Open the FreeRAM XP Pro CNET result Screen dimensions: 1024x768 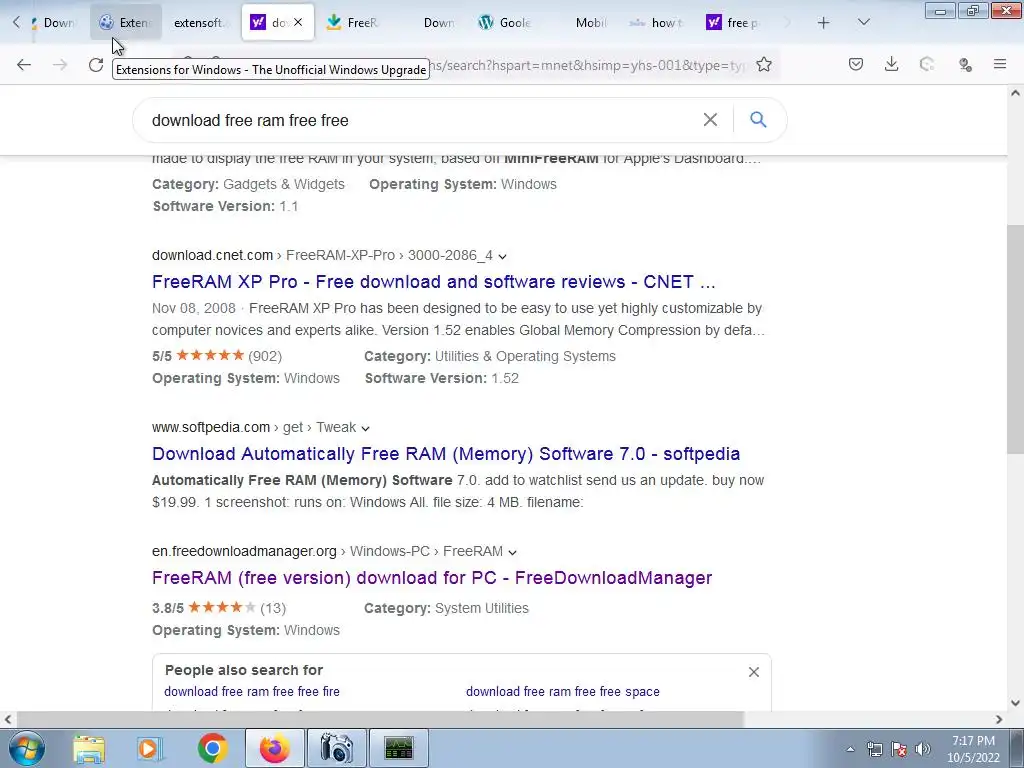(x=434, y=281)
